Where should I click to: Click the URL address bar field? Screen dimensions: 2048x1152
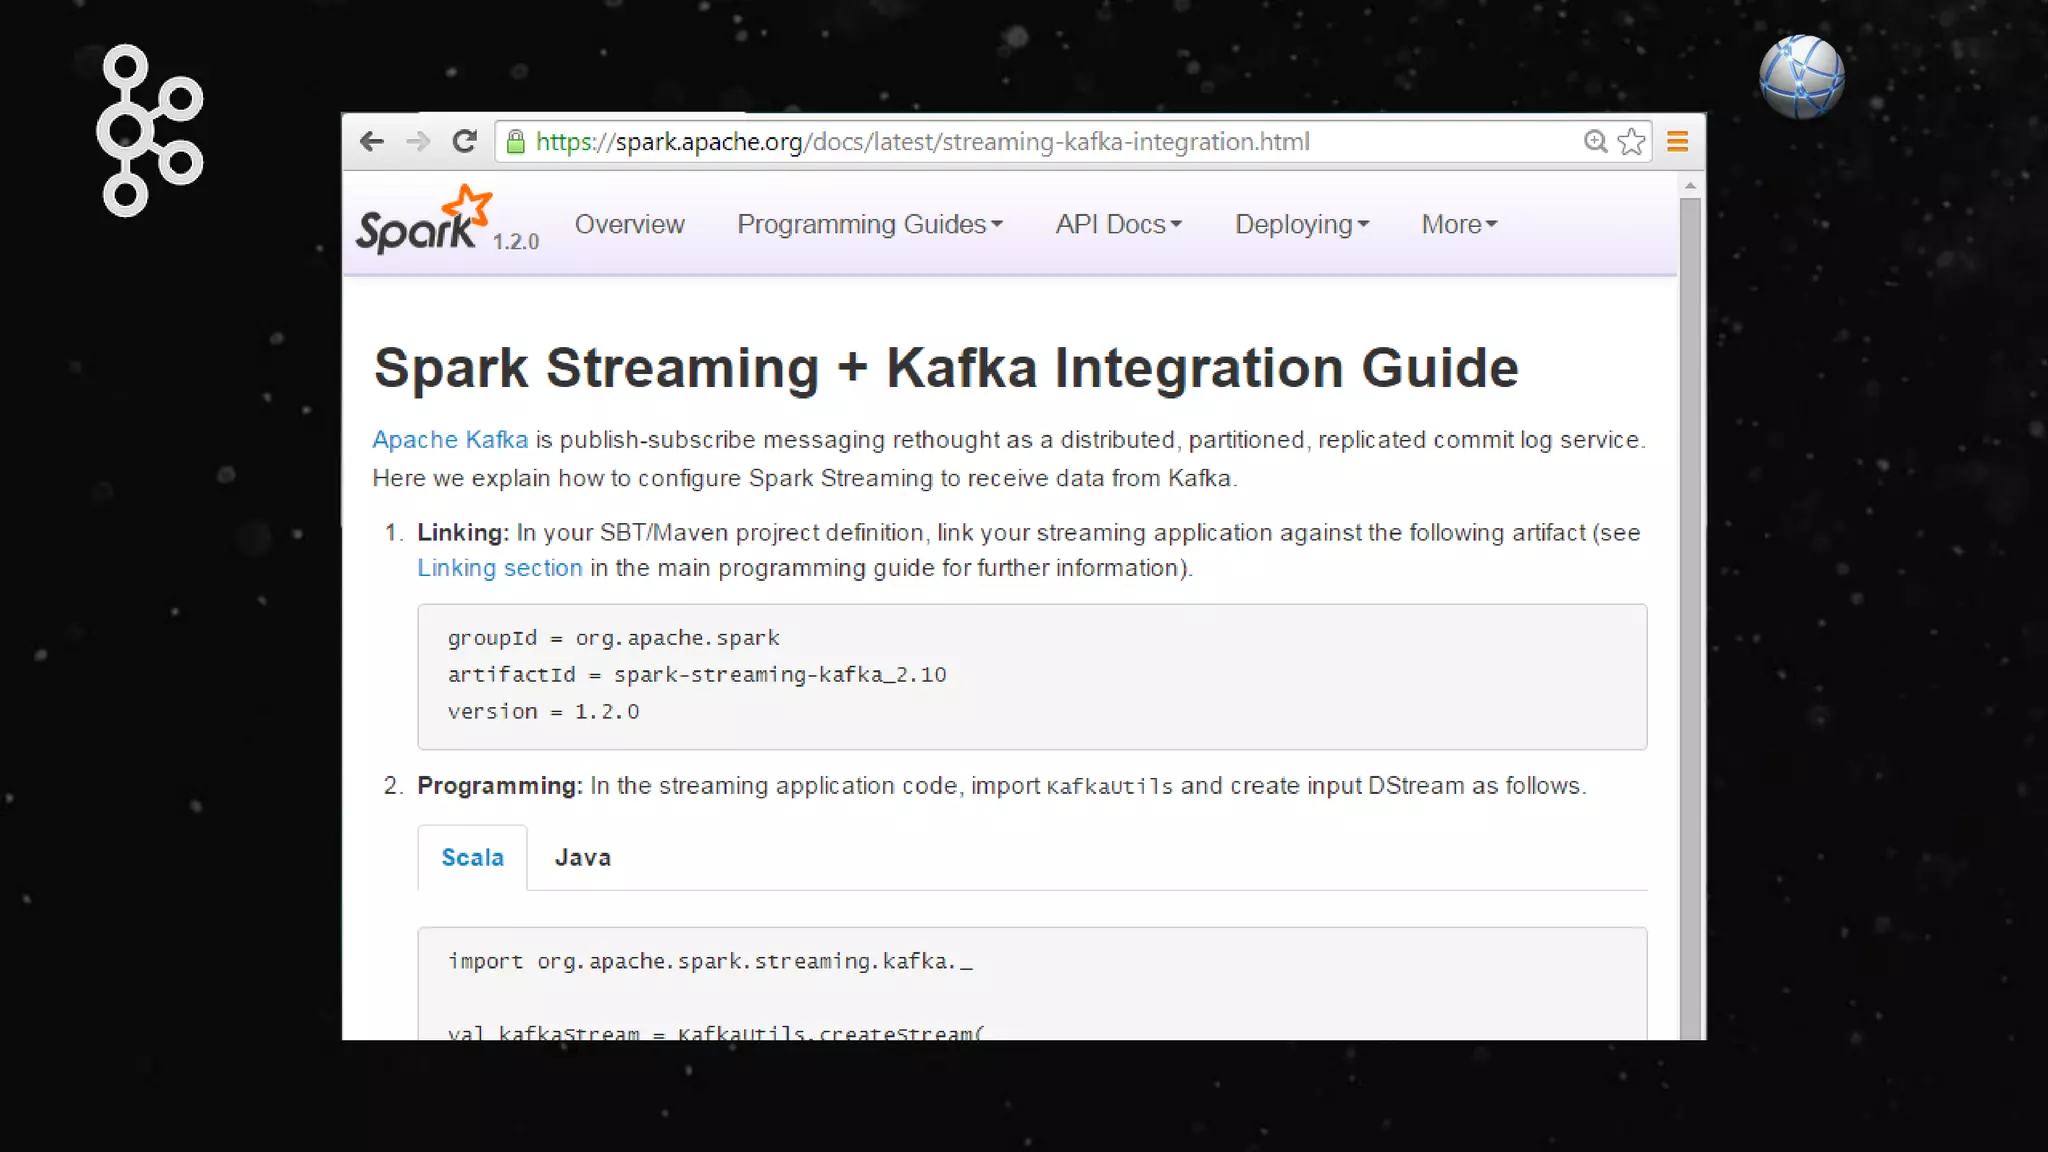[1000, 142]
